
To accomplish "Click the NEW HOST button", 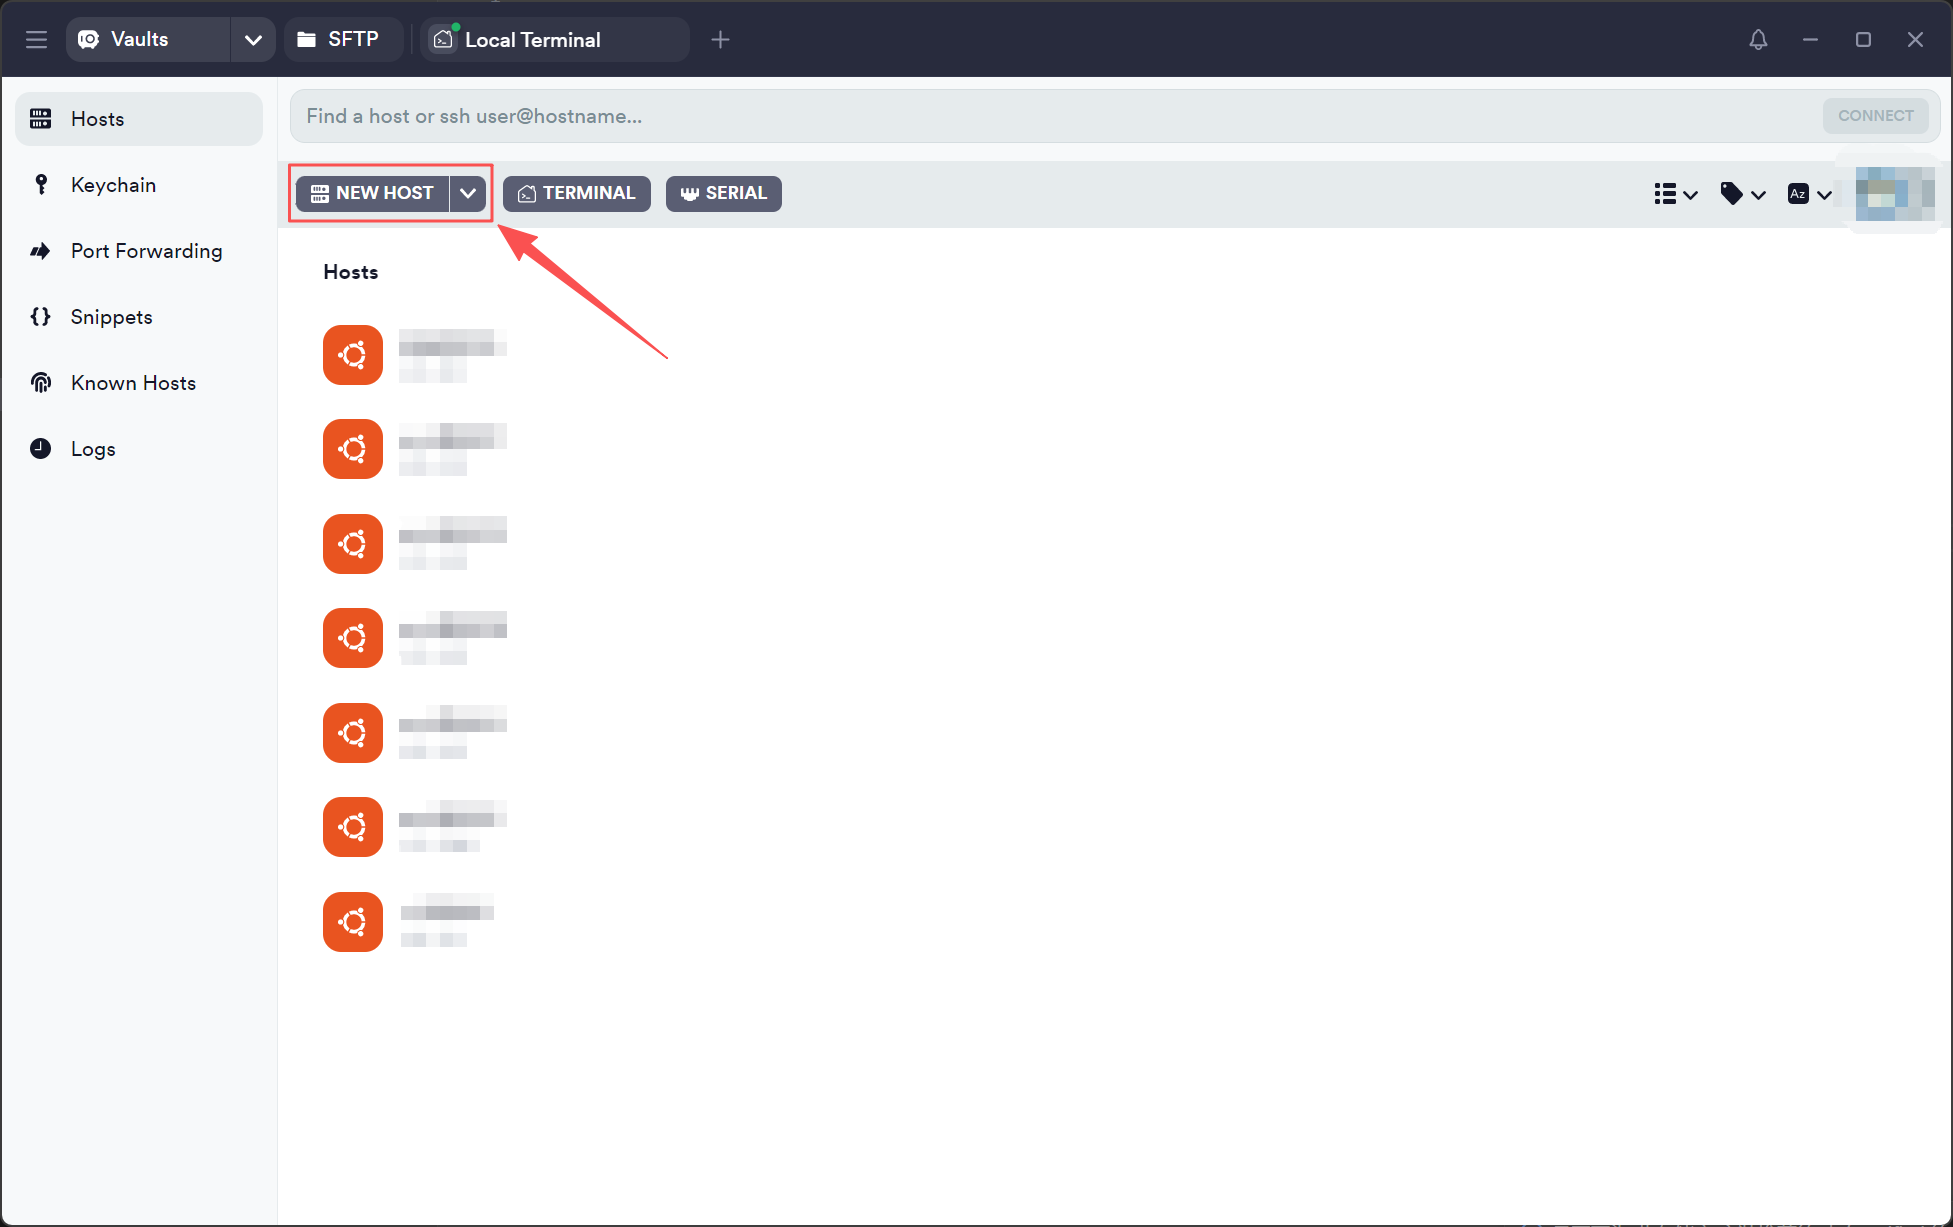I will pos(373,193).
